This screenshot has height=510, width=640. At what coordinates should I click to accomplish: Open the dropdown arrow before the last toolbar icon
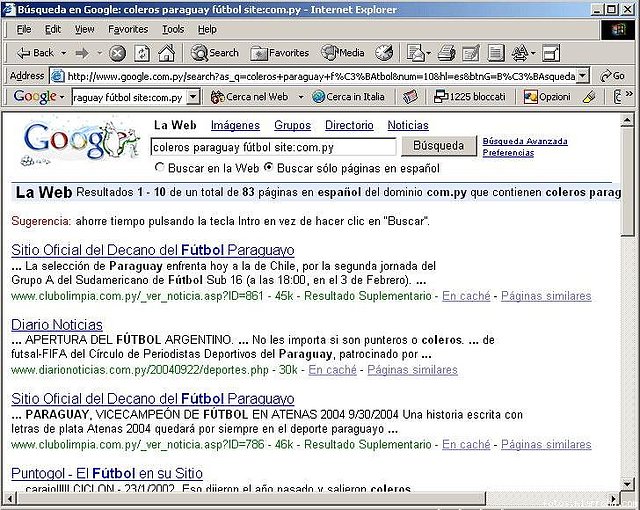533,53
